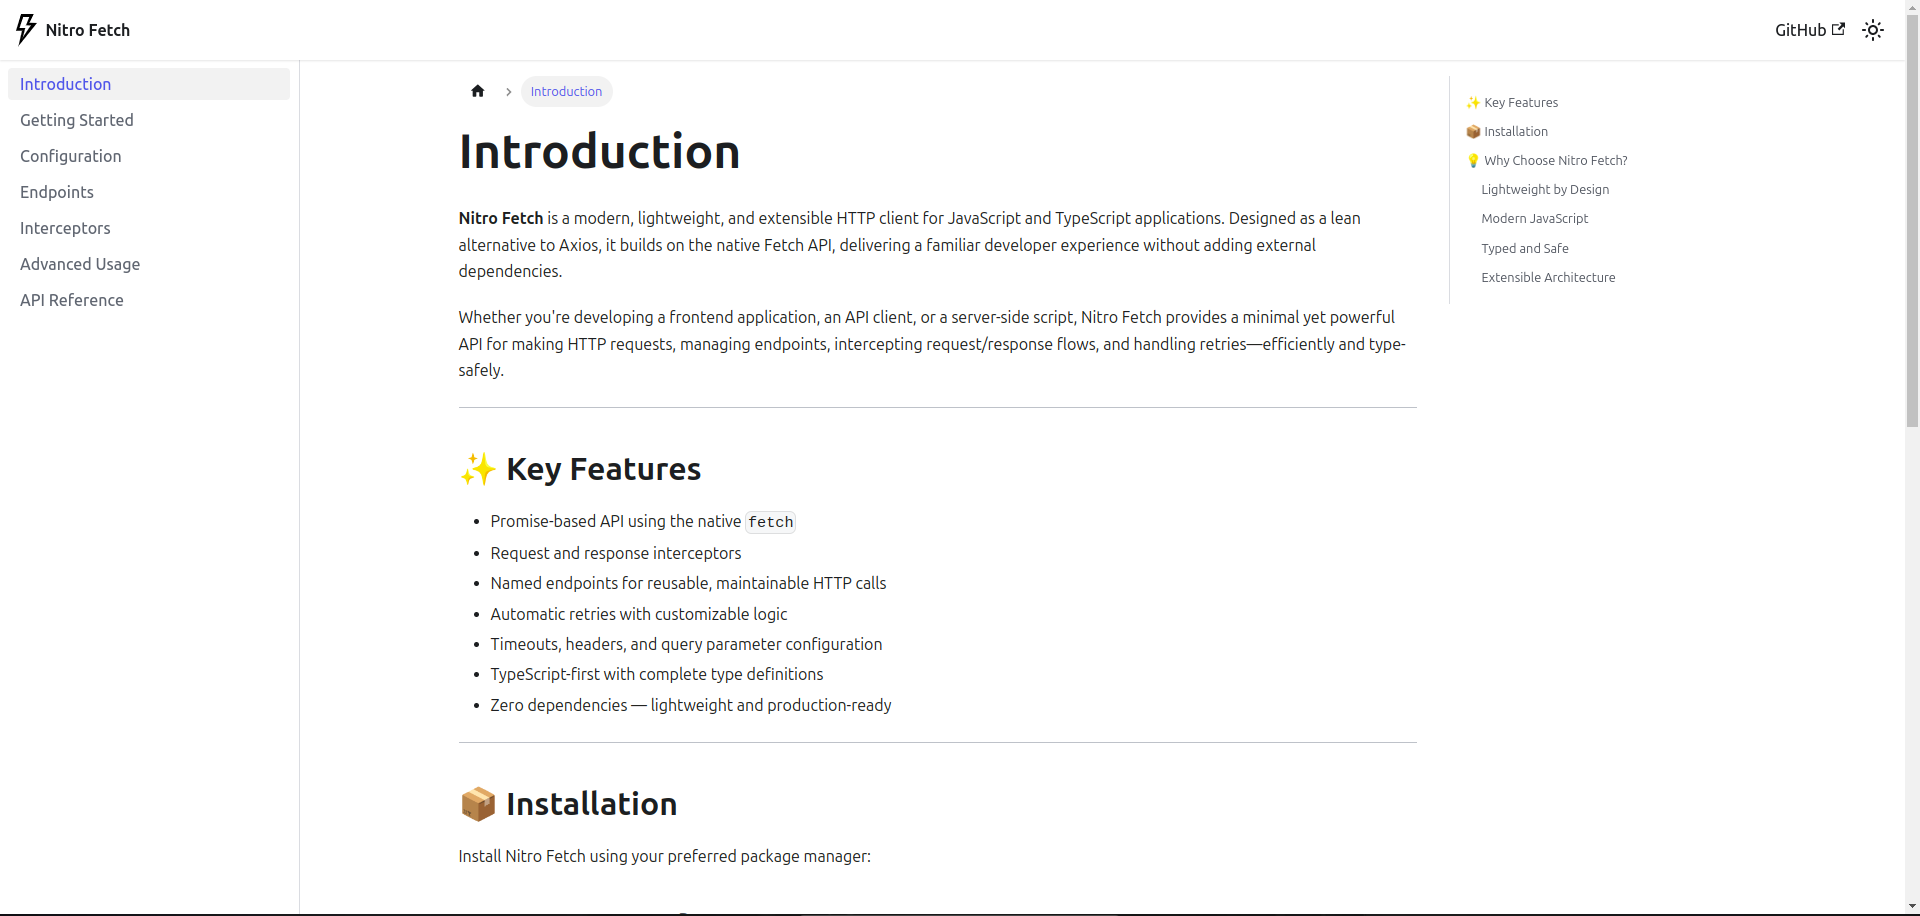Click the lightbulb icon beside Why Choose Nitro Fetch
The image size is (1920, 916).
point(1473,160)
